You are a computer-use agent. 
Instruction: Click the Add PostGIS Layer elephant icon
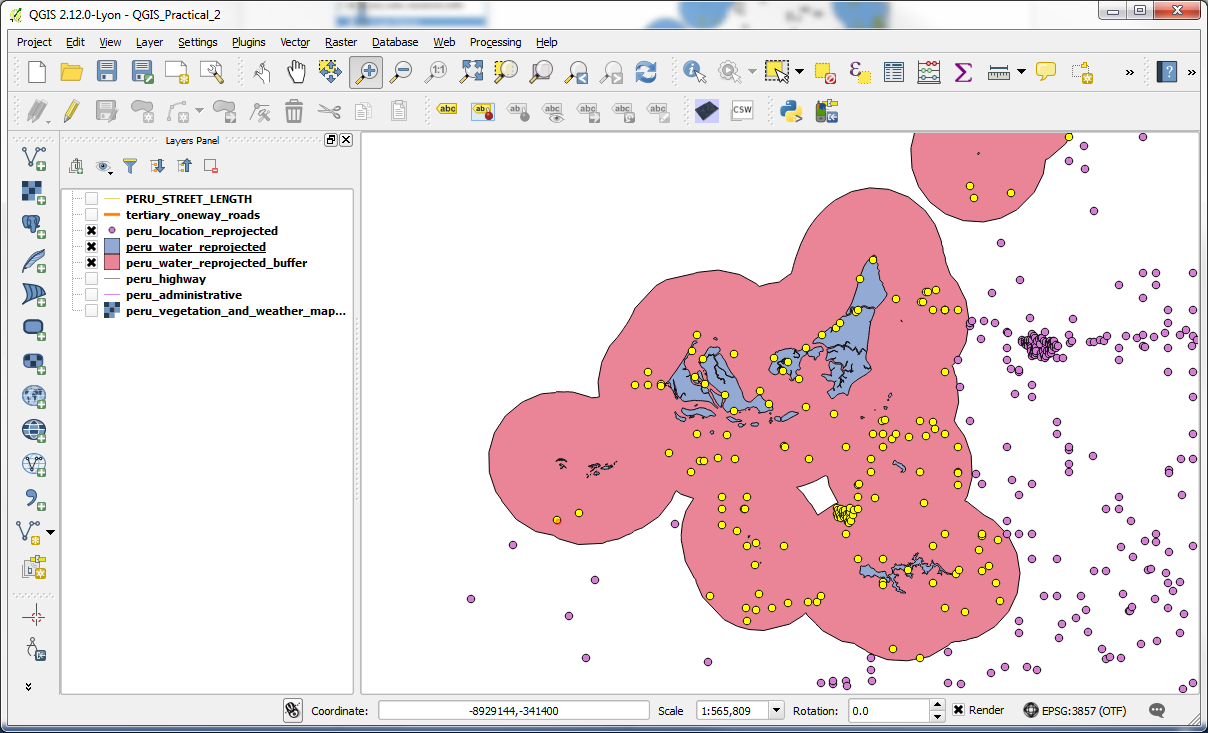[34, 225]
